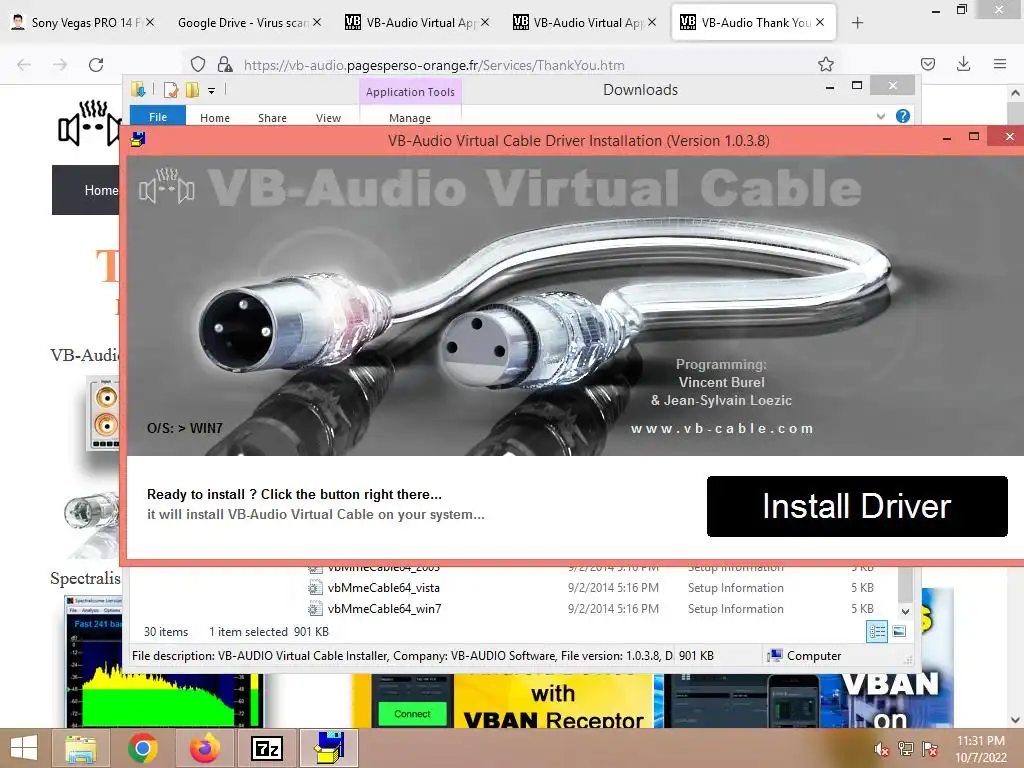1024x768 pixels.
Task: Click the padlock site security icon
Action: pyautogui.click(x=225, y=64)
